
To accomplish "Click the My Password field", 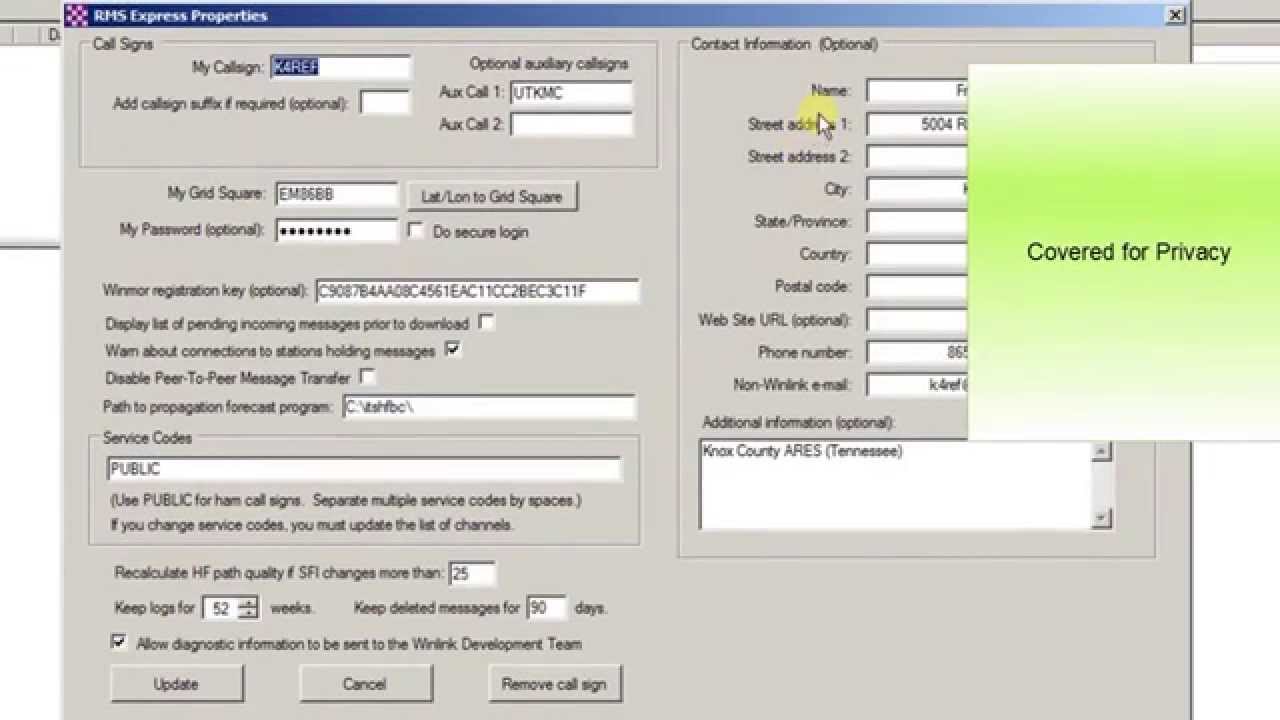I will [337, 231].
